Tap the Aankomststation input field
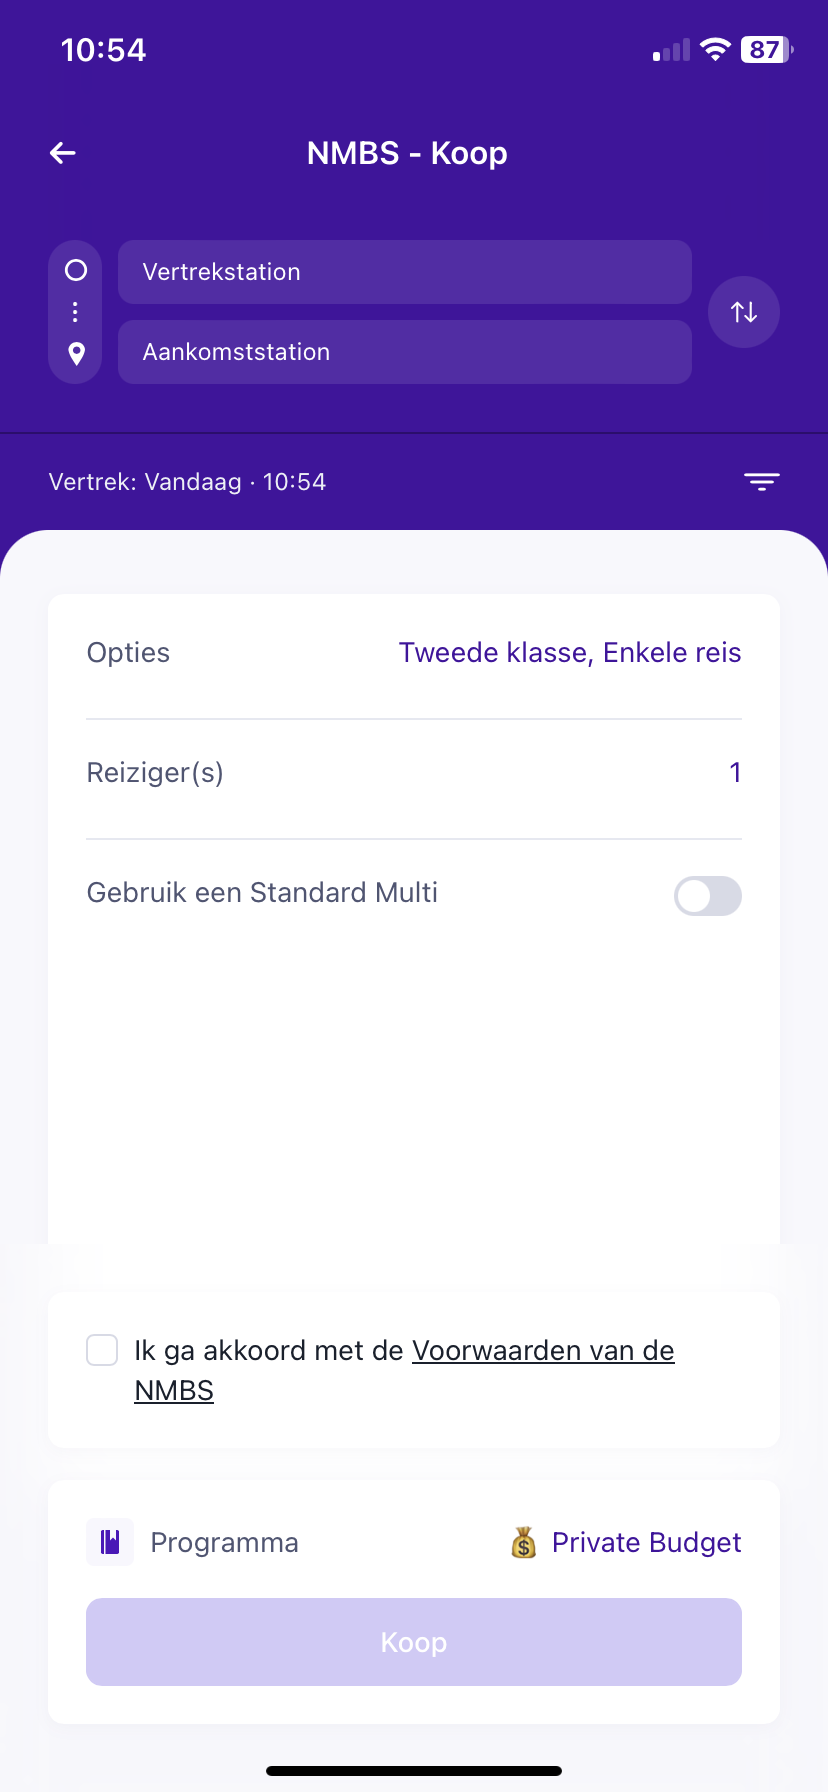Viewport: 828px width, 1792px height. [404, 352]
